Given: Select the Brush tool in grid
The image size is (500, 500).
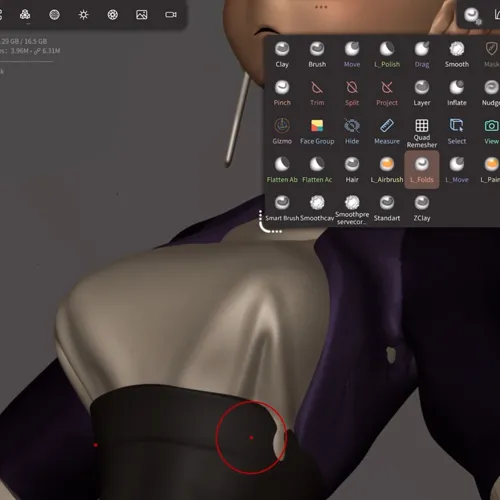Looking at the screenshot, I should click(x=317, y=55).
